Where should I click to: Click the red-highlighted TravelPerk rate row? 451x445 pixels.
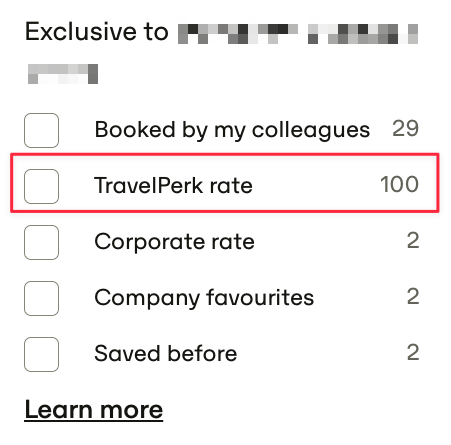pos(225,183)
